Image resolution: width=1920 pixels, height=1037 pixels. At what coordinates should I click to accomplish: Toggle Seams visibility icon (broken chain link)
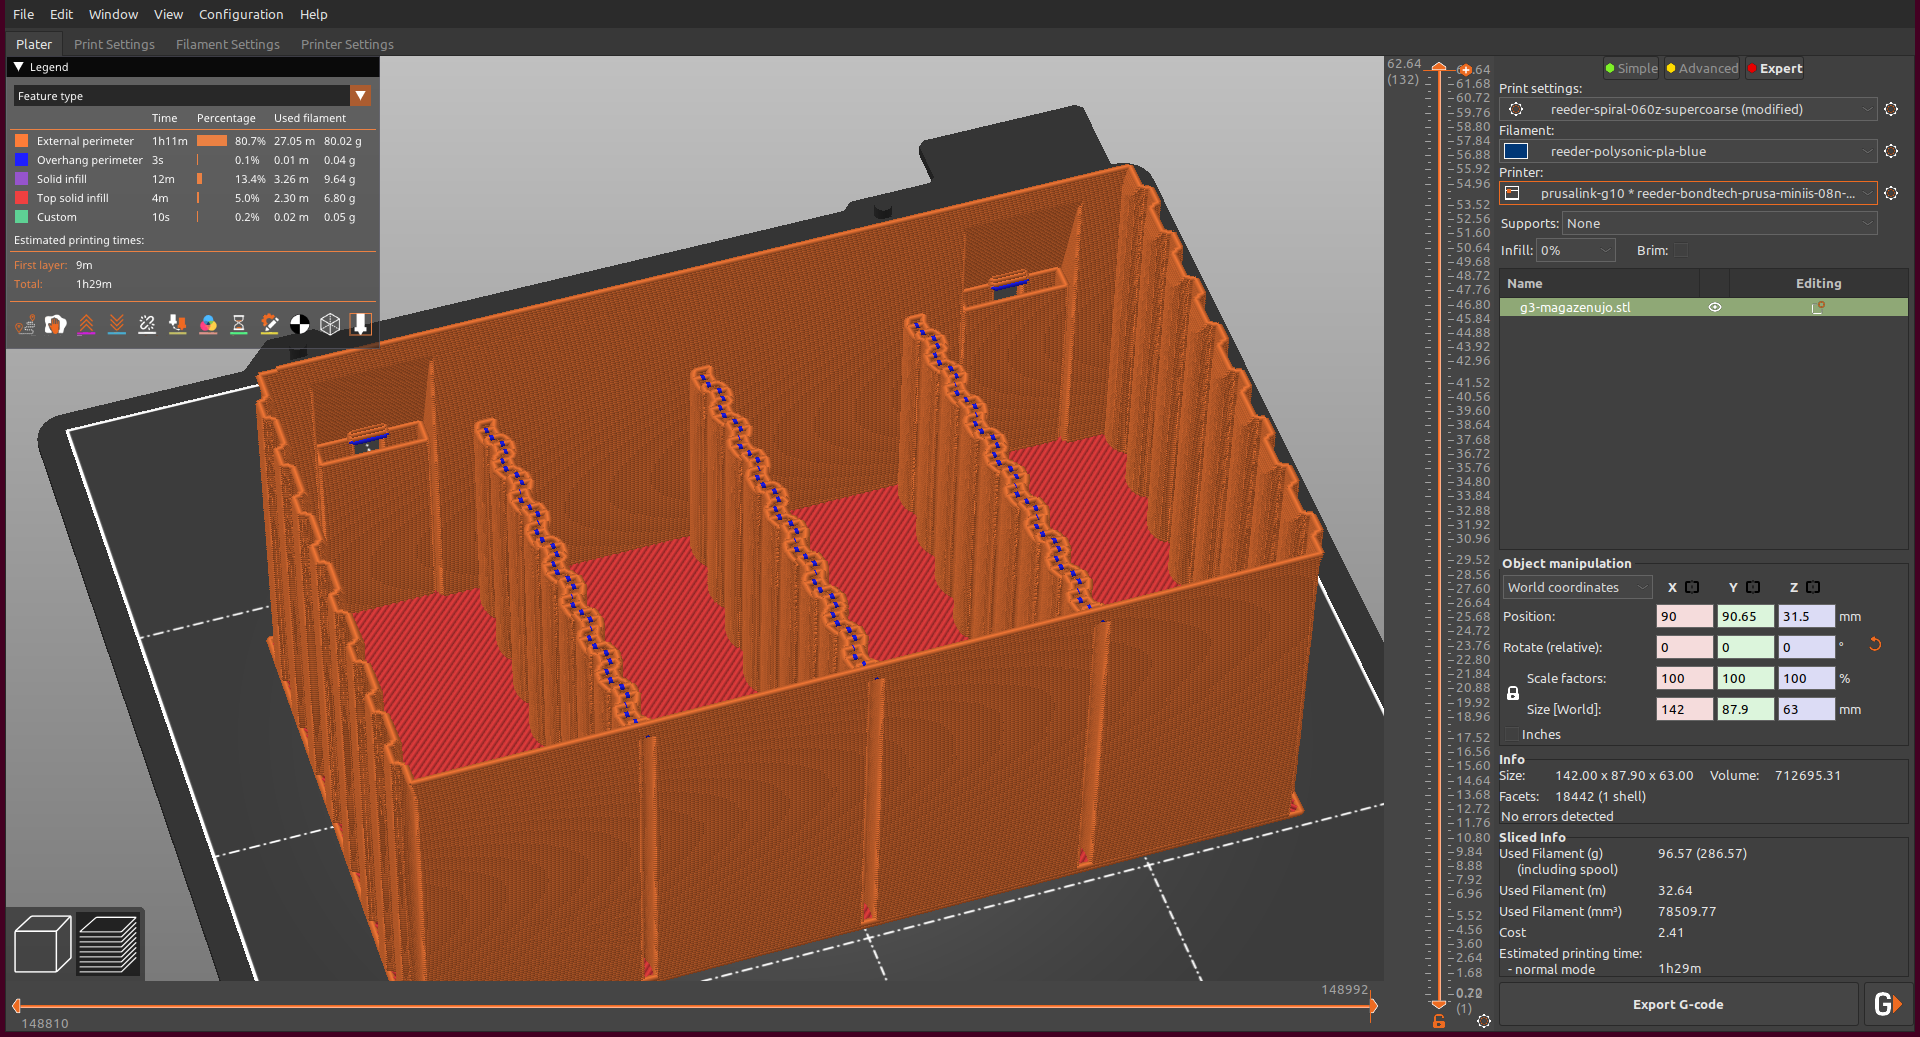coord(147,324)
